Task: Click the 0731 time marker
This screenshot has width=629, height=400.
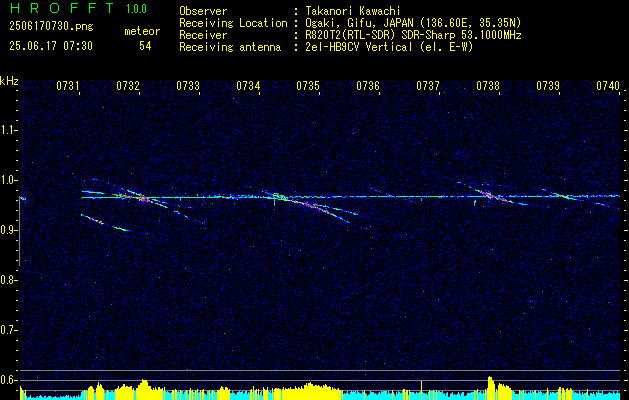Action: click(x=68, y=85)
